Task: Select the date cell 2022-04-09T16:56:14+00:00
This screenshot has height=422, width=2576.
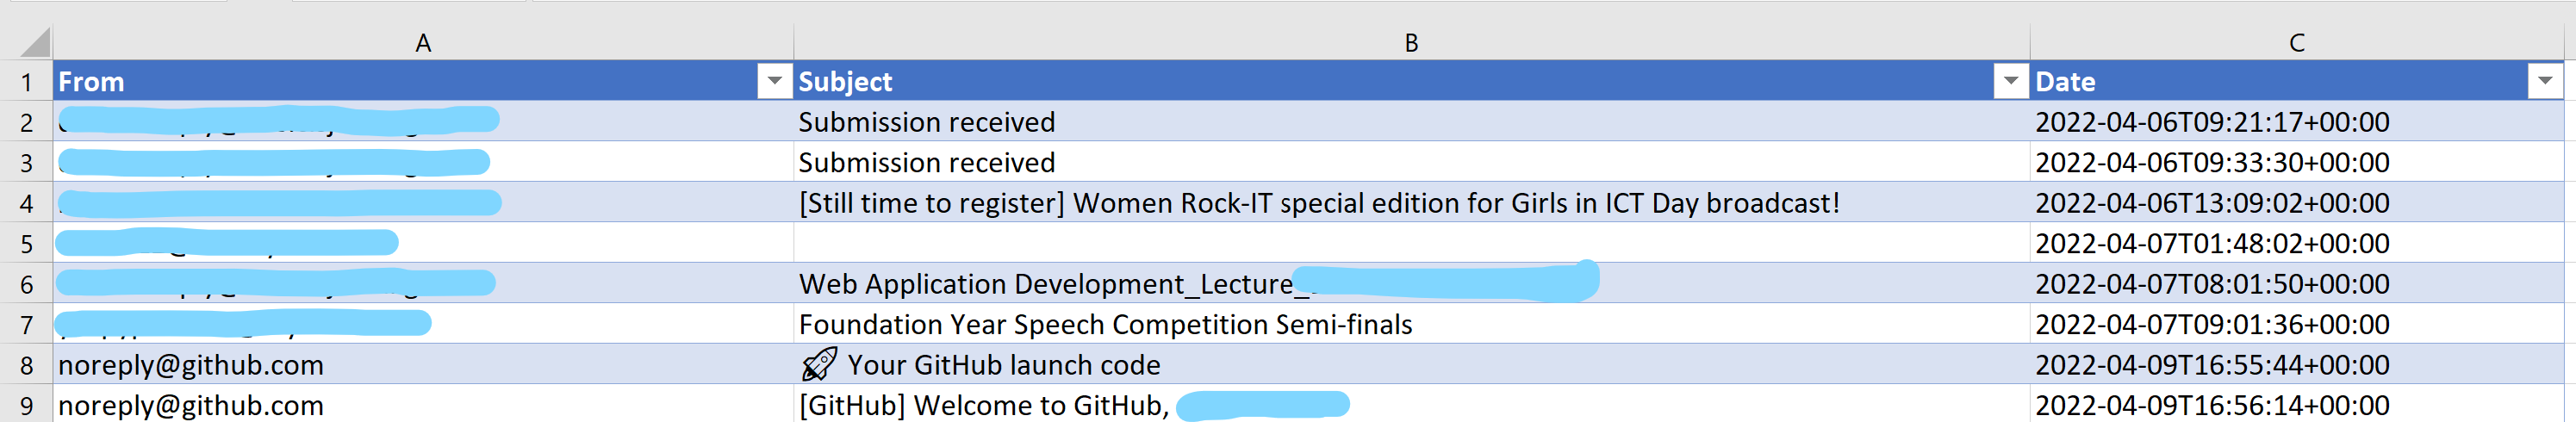Action: [2212, 406]
